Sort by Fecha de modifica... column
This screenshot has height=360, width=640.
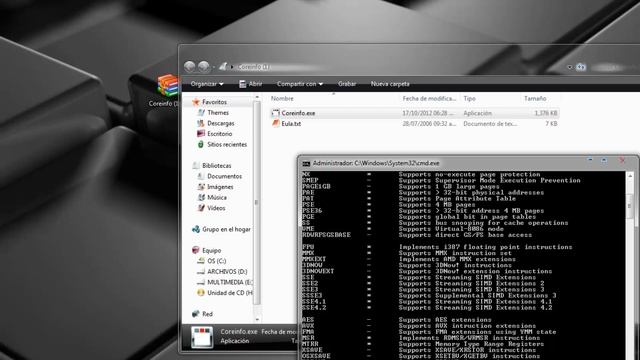point(429,99)
